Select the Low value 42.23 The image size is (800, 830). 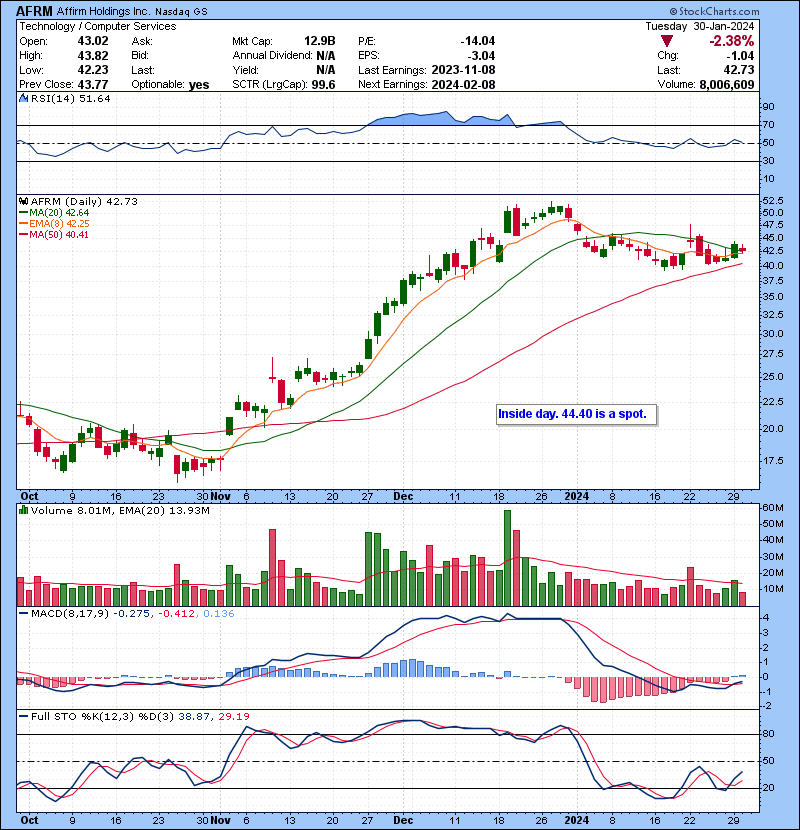click(x=93, y=70)
